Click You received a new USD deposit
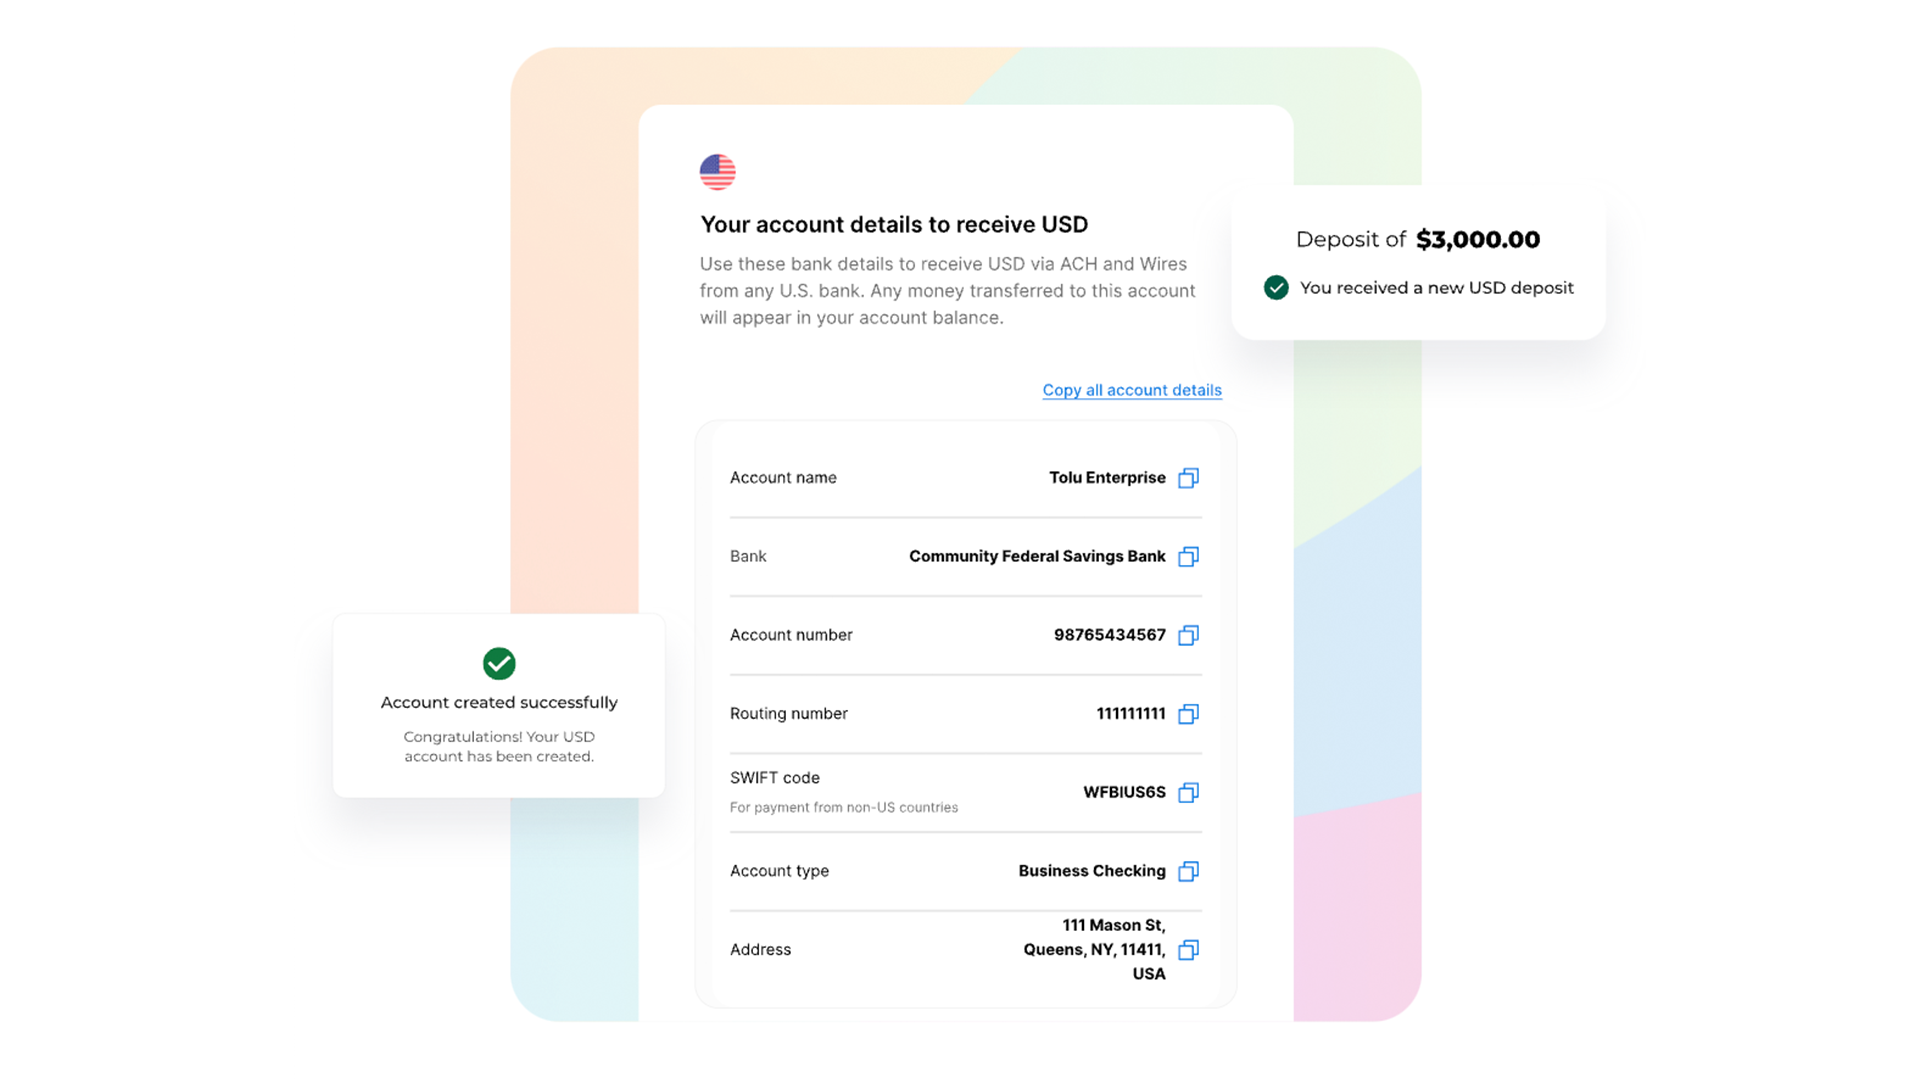 pyautogui.click(x=1436, y=288)
